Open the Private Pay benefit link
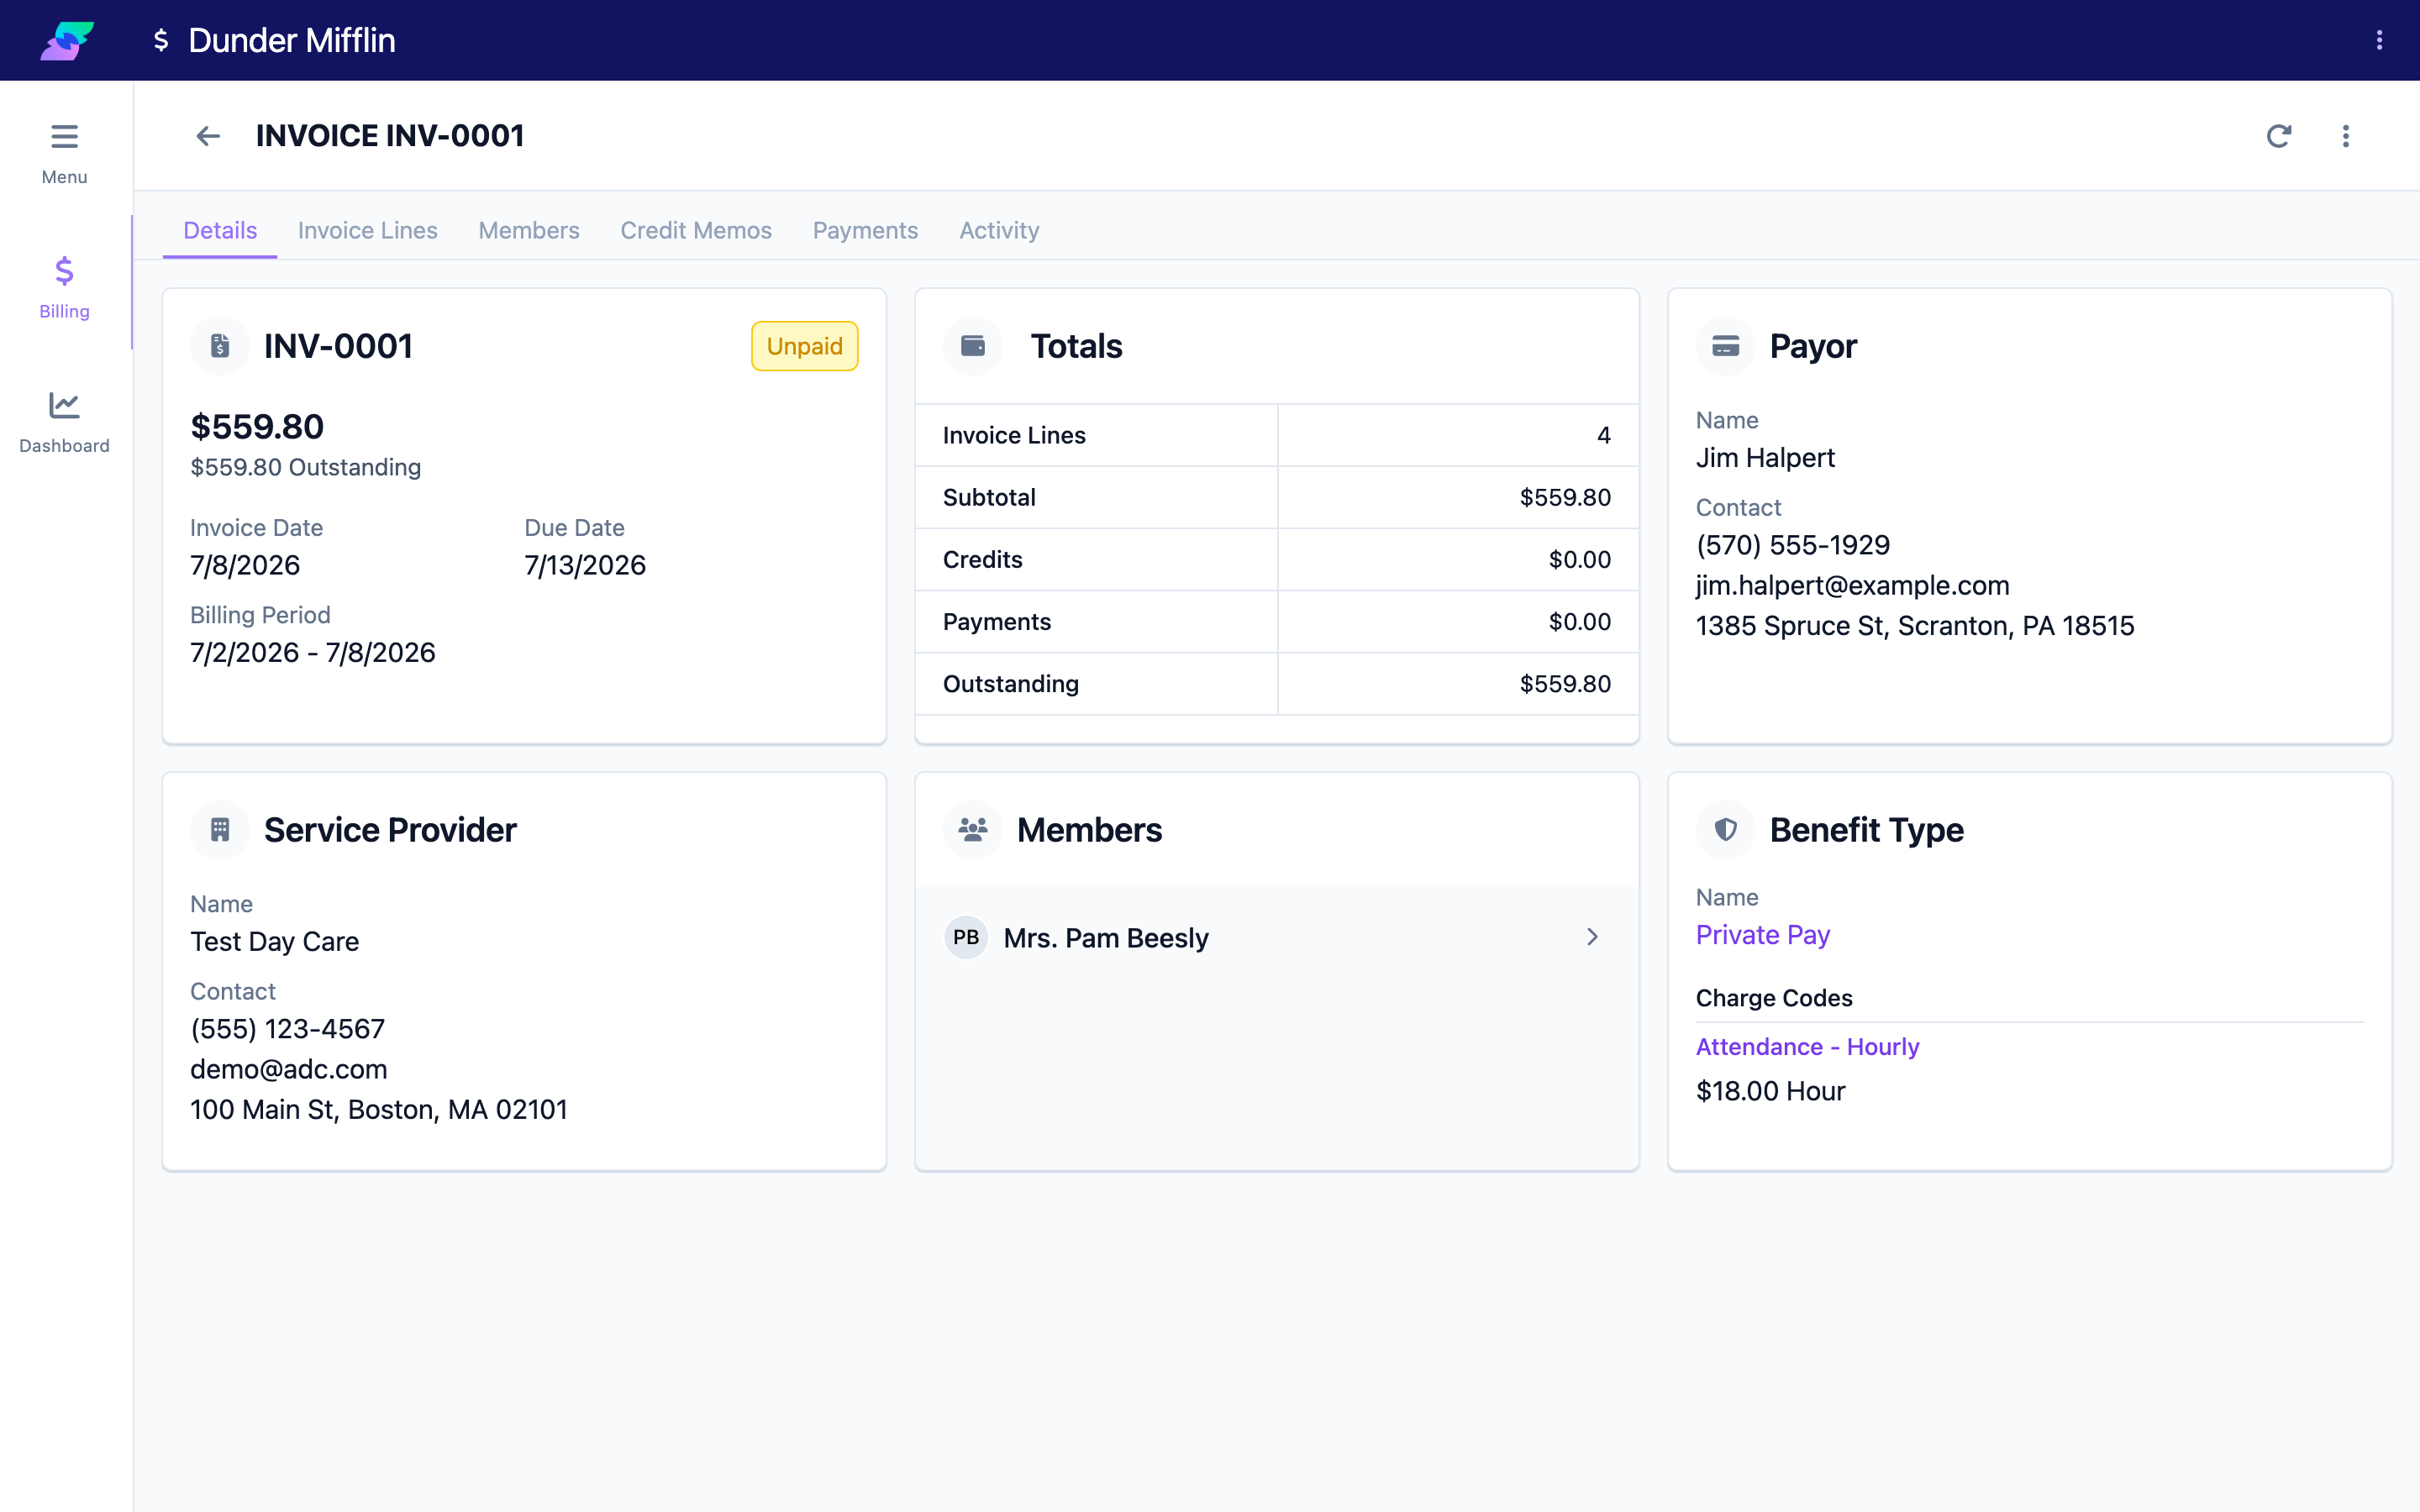2420x1512 pixels. (1763, 935)
